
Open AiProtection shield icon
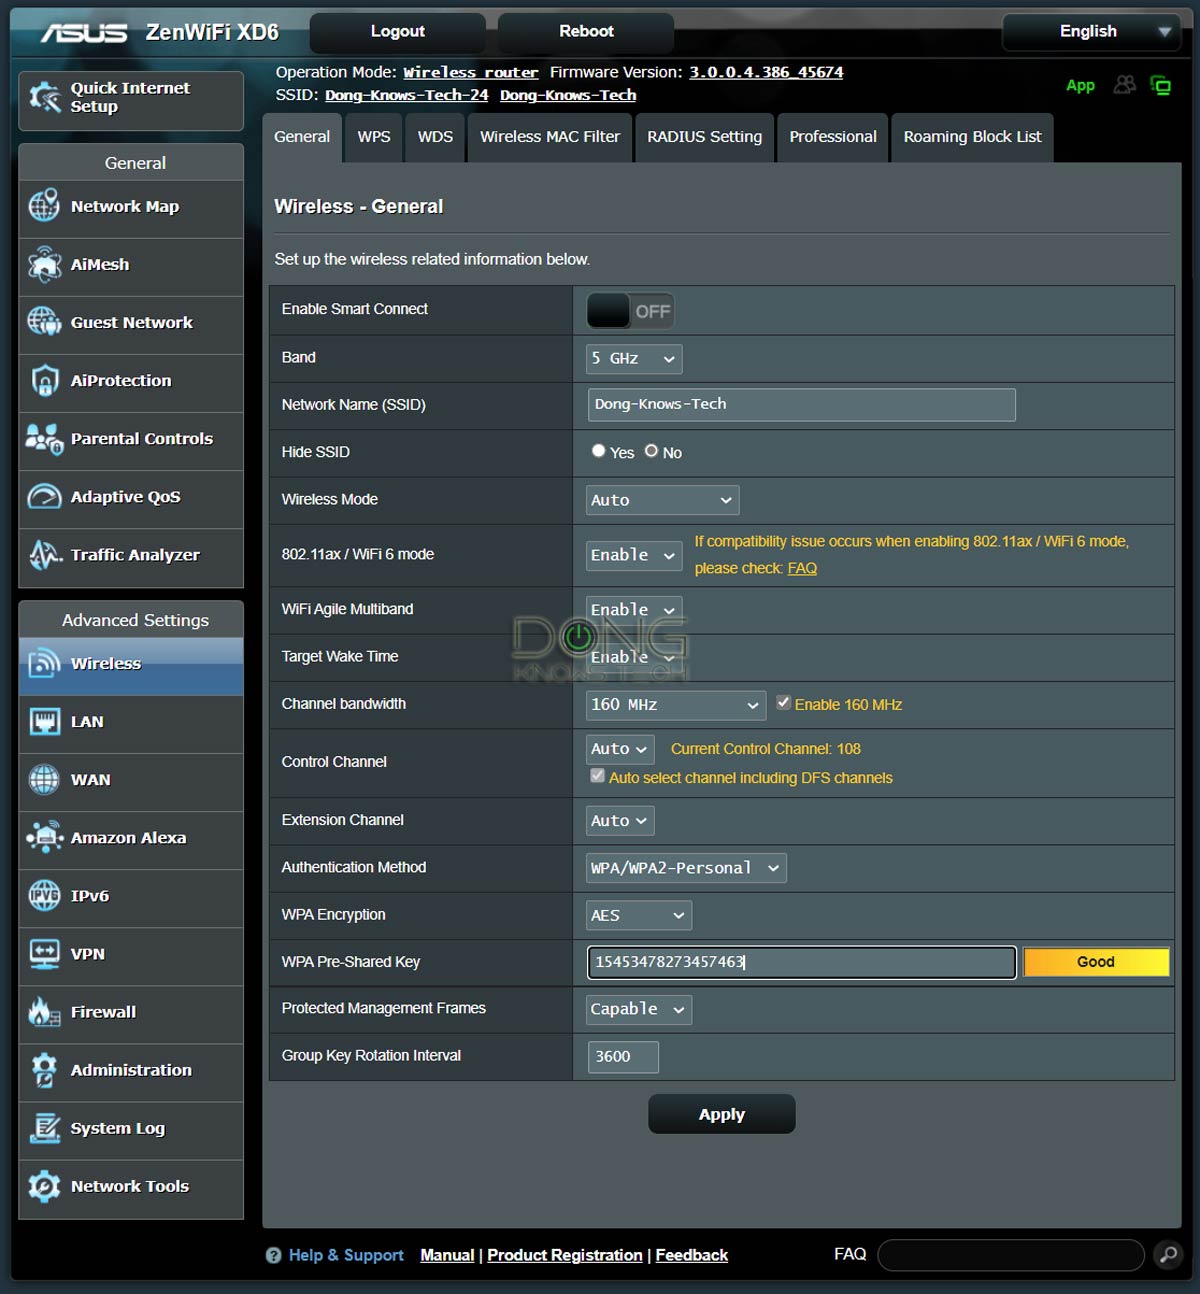[x=44, y=381]
